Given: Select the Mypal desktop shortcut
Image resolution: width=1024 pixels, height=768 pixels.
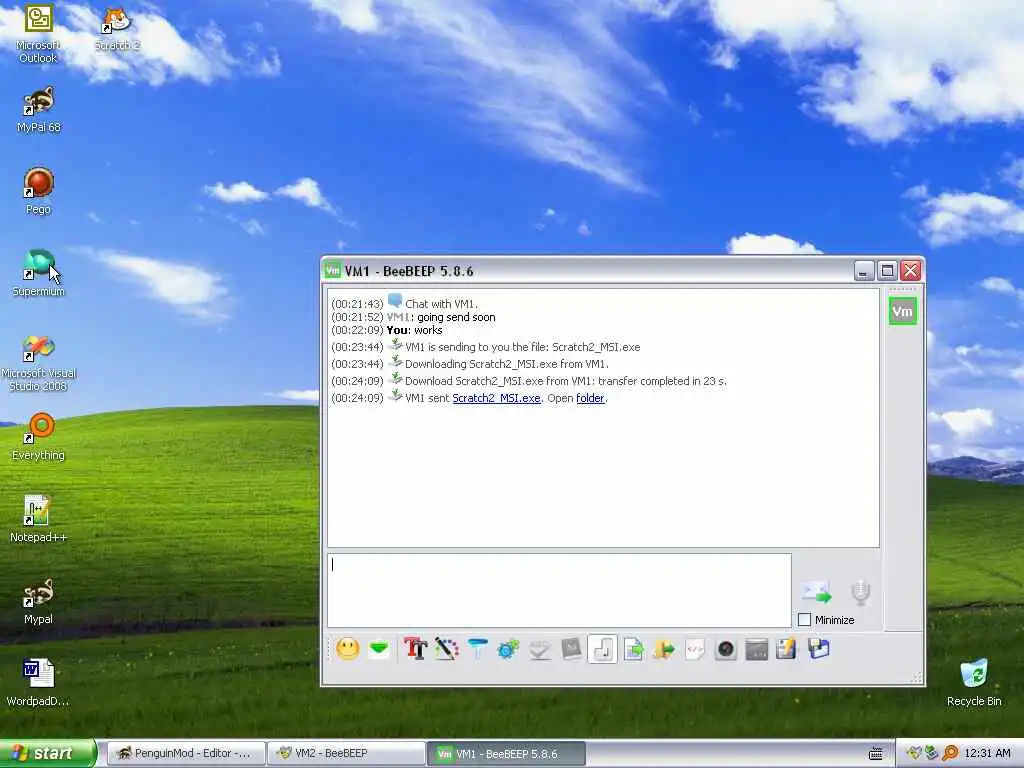Looking at the screenshot, I should [x=39, y=601].
